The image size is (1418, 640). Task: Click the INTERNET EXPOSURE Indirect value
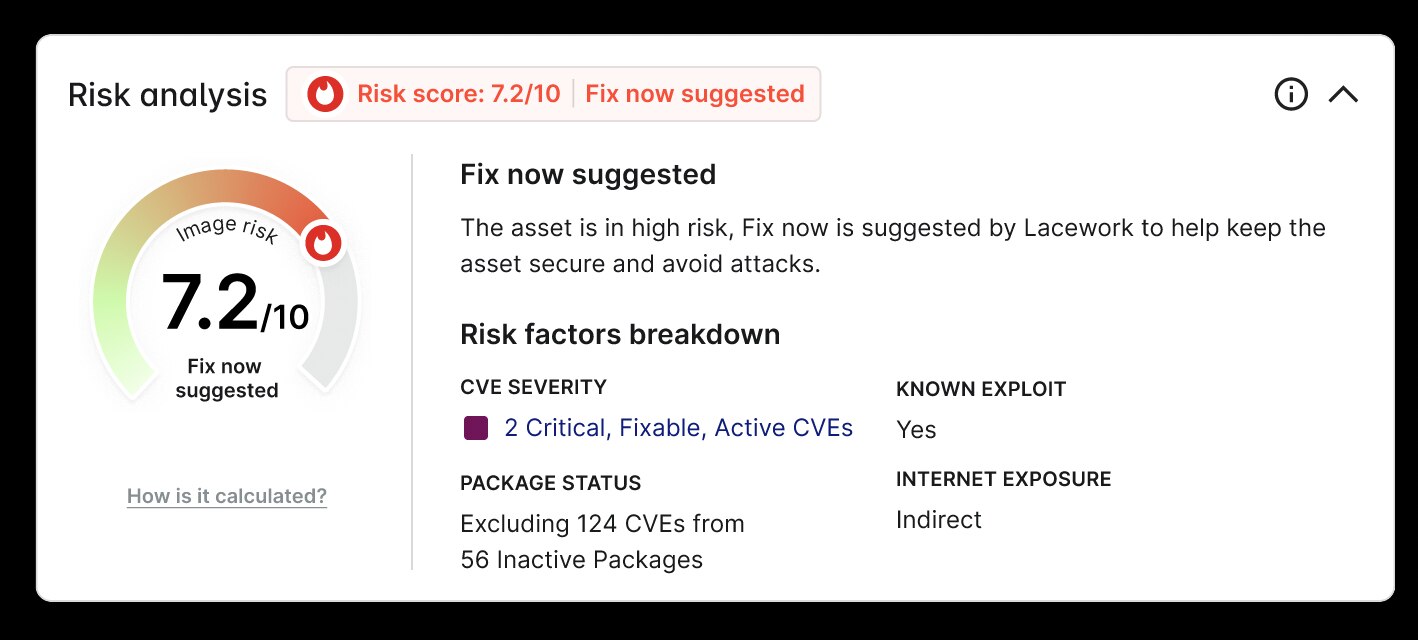pos(938,520)
